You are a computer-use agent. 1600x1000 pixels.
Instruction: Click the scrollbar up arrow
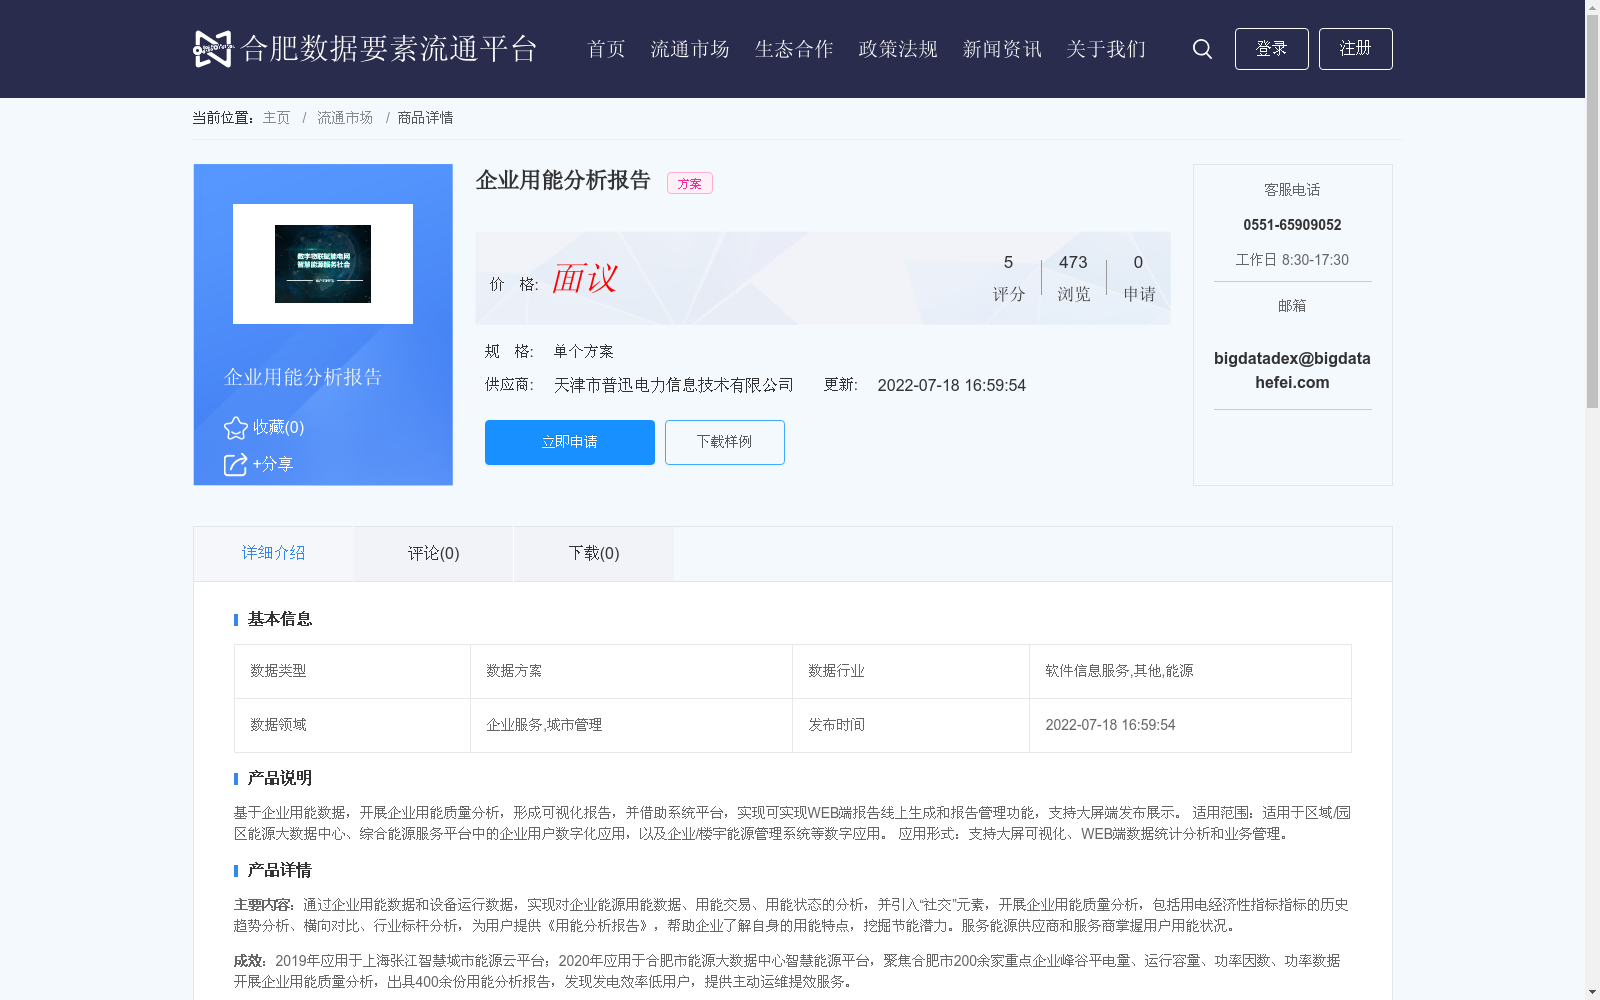click(x=1592, y=7)
